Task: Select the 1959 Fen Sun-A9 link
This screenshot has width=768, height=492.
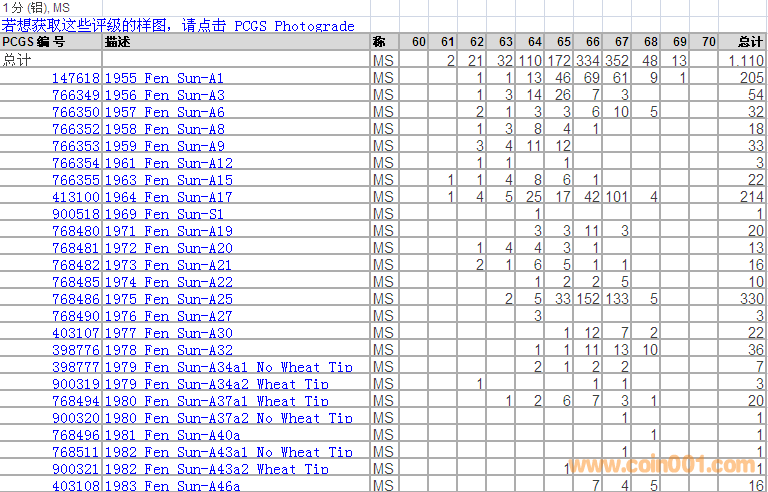Action: point(164,146)
